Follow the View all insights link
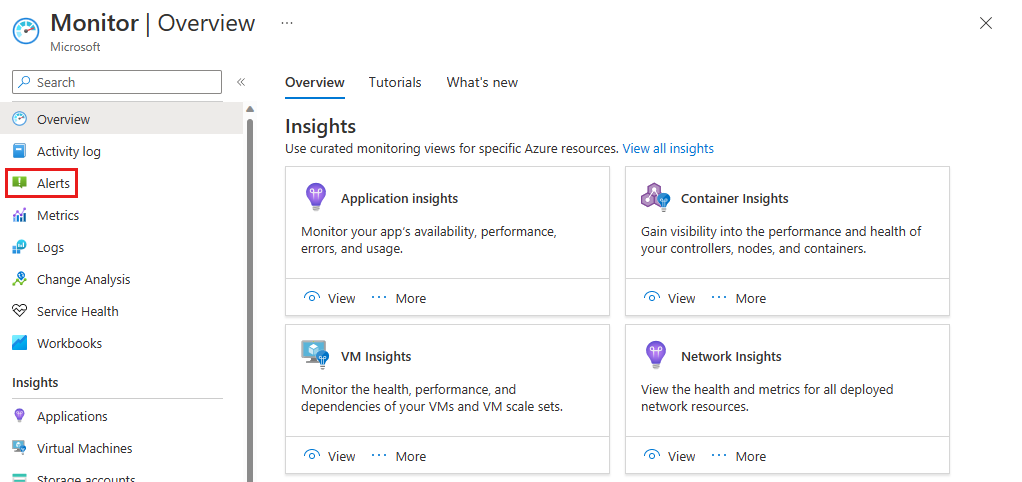The height and width of the screenshot is (482, 1022). pos(668,148)
